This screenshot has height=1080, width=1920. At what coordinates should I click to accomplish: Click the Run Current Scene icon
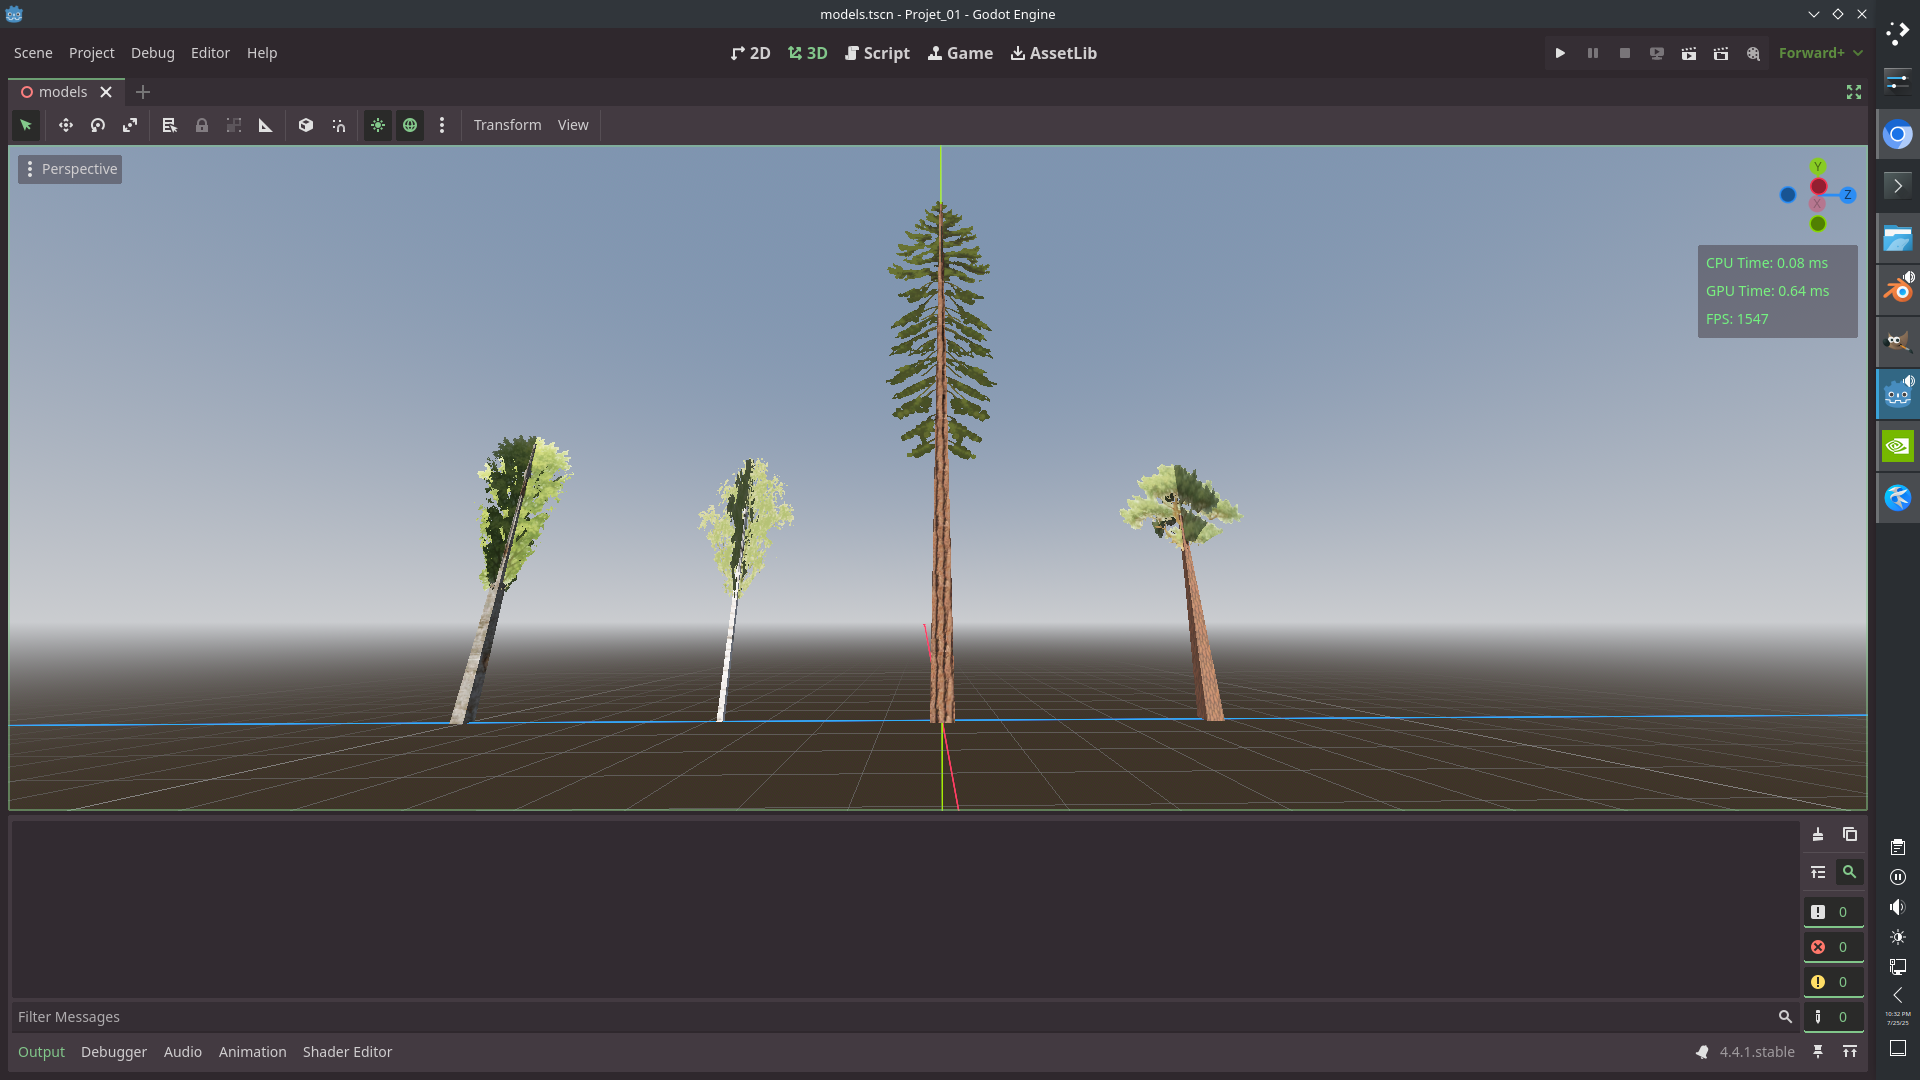point(1689,53)
